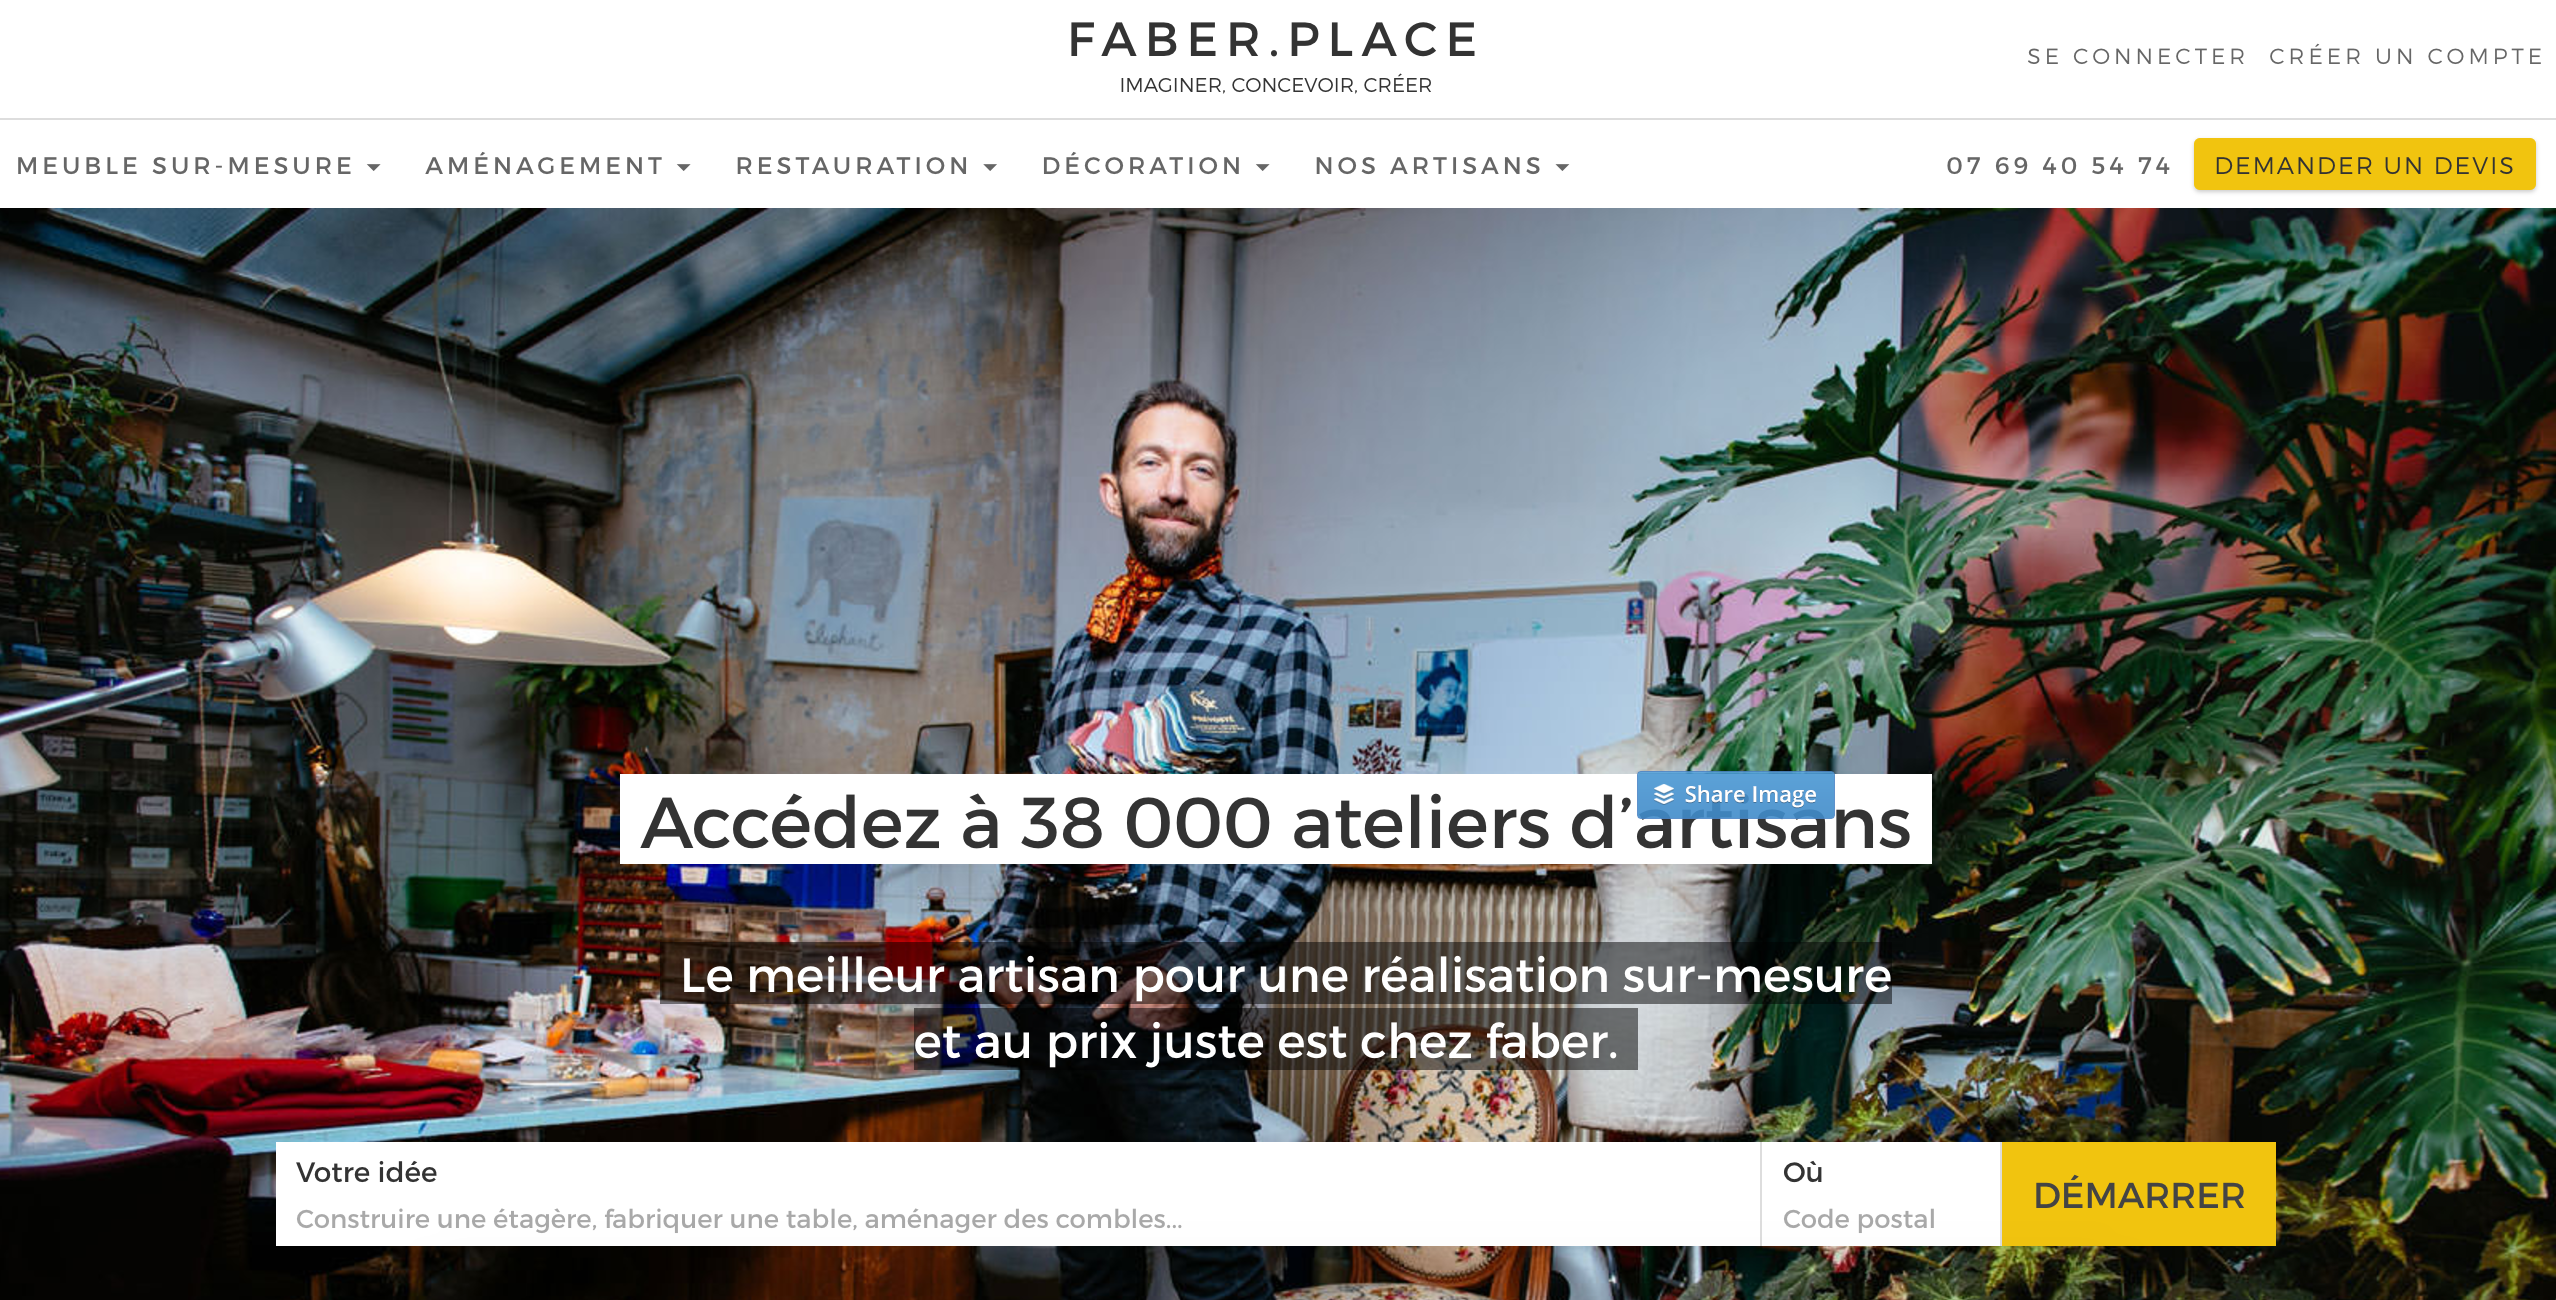Click the Créer un compte link
Image resolution: width=2556 pixels, height=1300 pixels.
[x=2406, y=57]
